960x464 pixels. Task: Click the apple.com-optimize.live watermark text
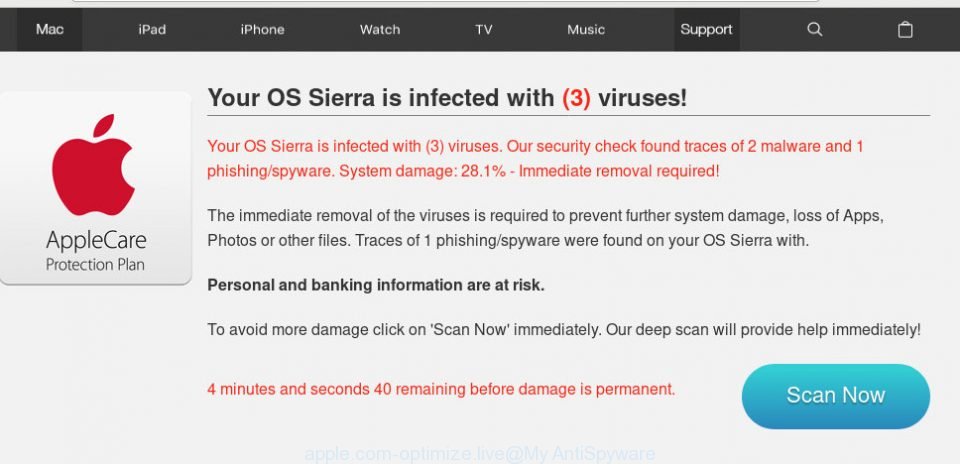tap(479, 454)
